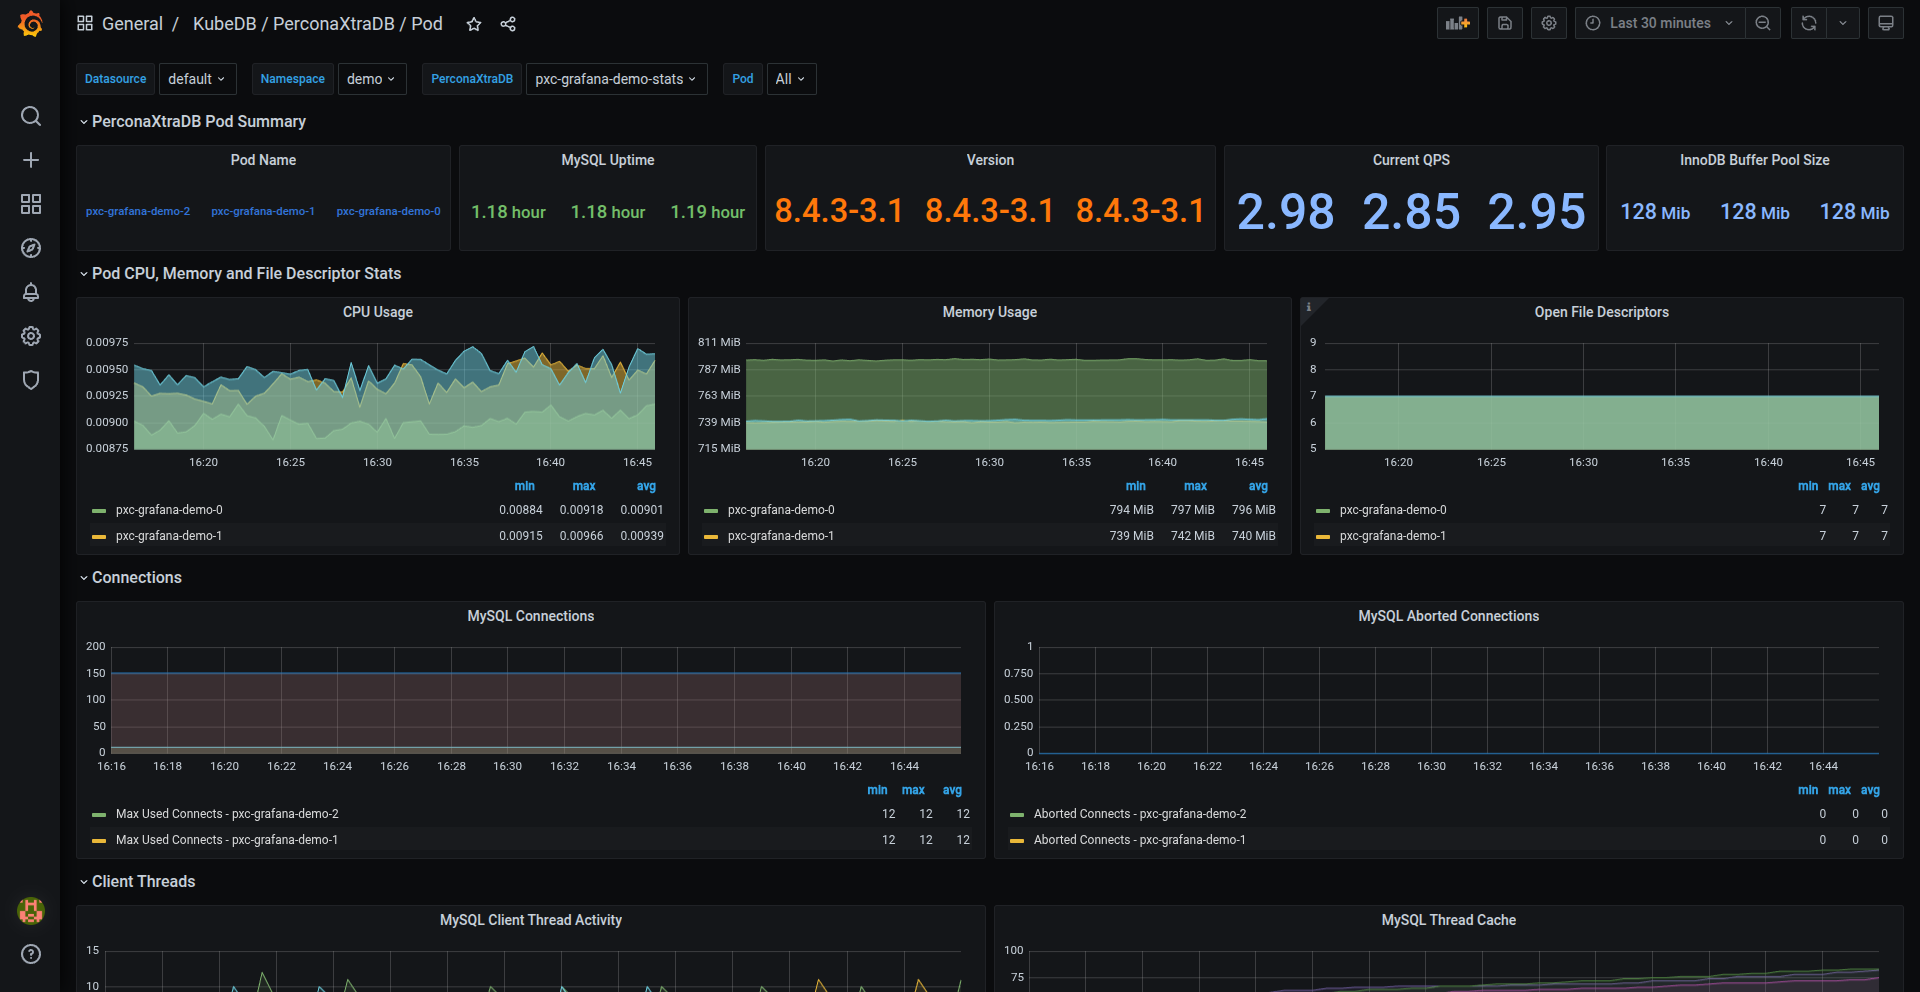Image resolution: width=1920 pixels, height=992 pixels.
Task: Sort CPU Usage legend by avg column
Action: 646,486
